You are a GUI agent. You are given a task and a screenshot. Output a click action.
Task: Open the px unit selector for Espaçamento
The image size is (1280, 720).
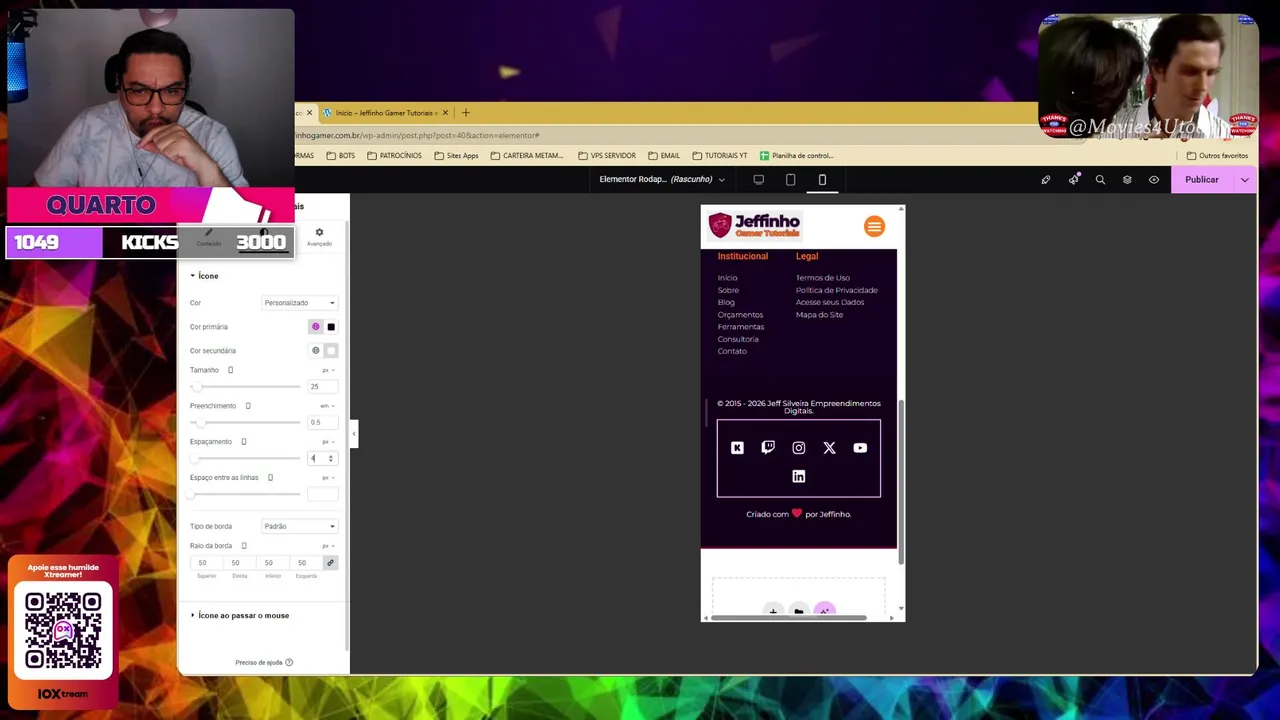click(x=328, y=442)
